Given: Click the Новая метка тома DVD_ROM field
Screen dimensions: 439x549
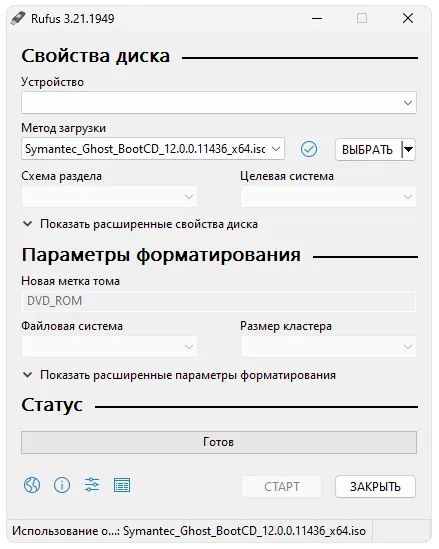Looking at the screenshot, I should (x=219, y=301).
